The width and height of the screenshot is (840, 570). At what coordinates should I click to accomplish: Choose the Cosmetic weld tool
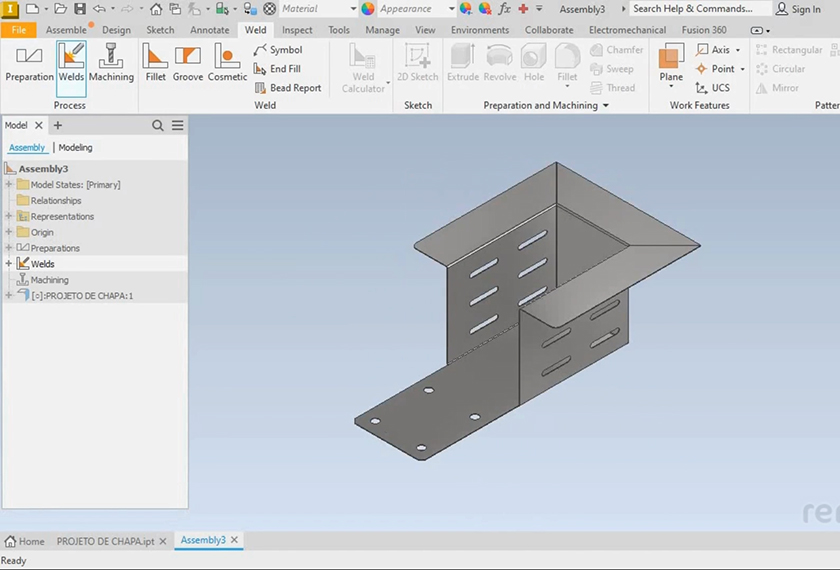[x=227, y=63]
